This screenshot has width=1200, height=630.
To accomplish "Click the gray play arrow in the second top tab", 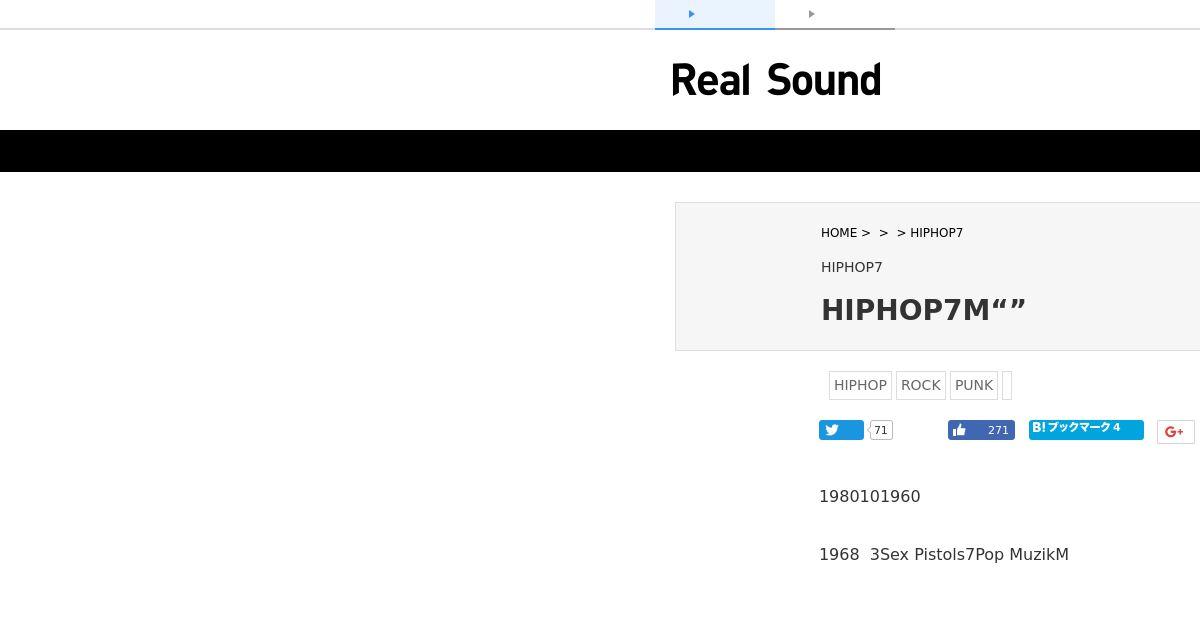I will click(811, 14).
